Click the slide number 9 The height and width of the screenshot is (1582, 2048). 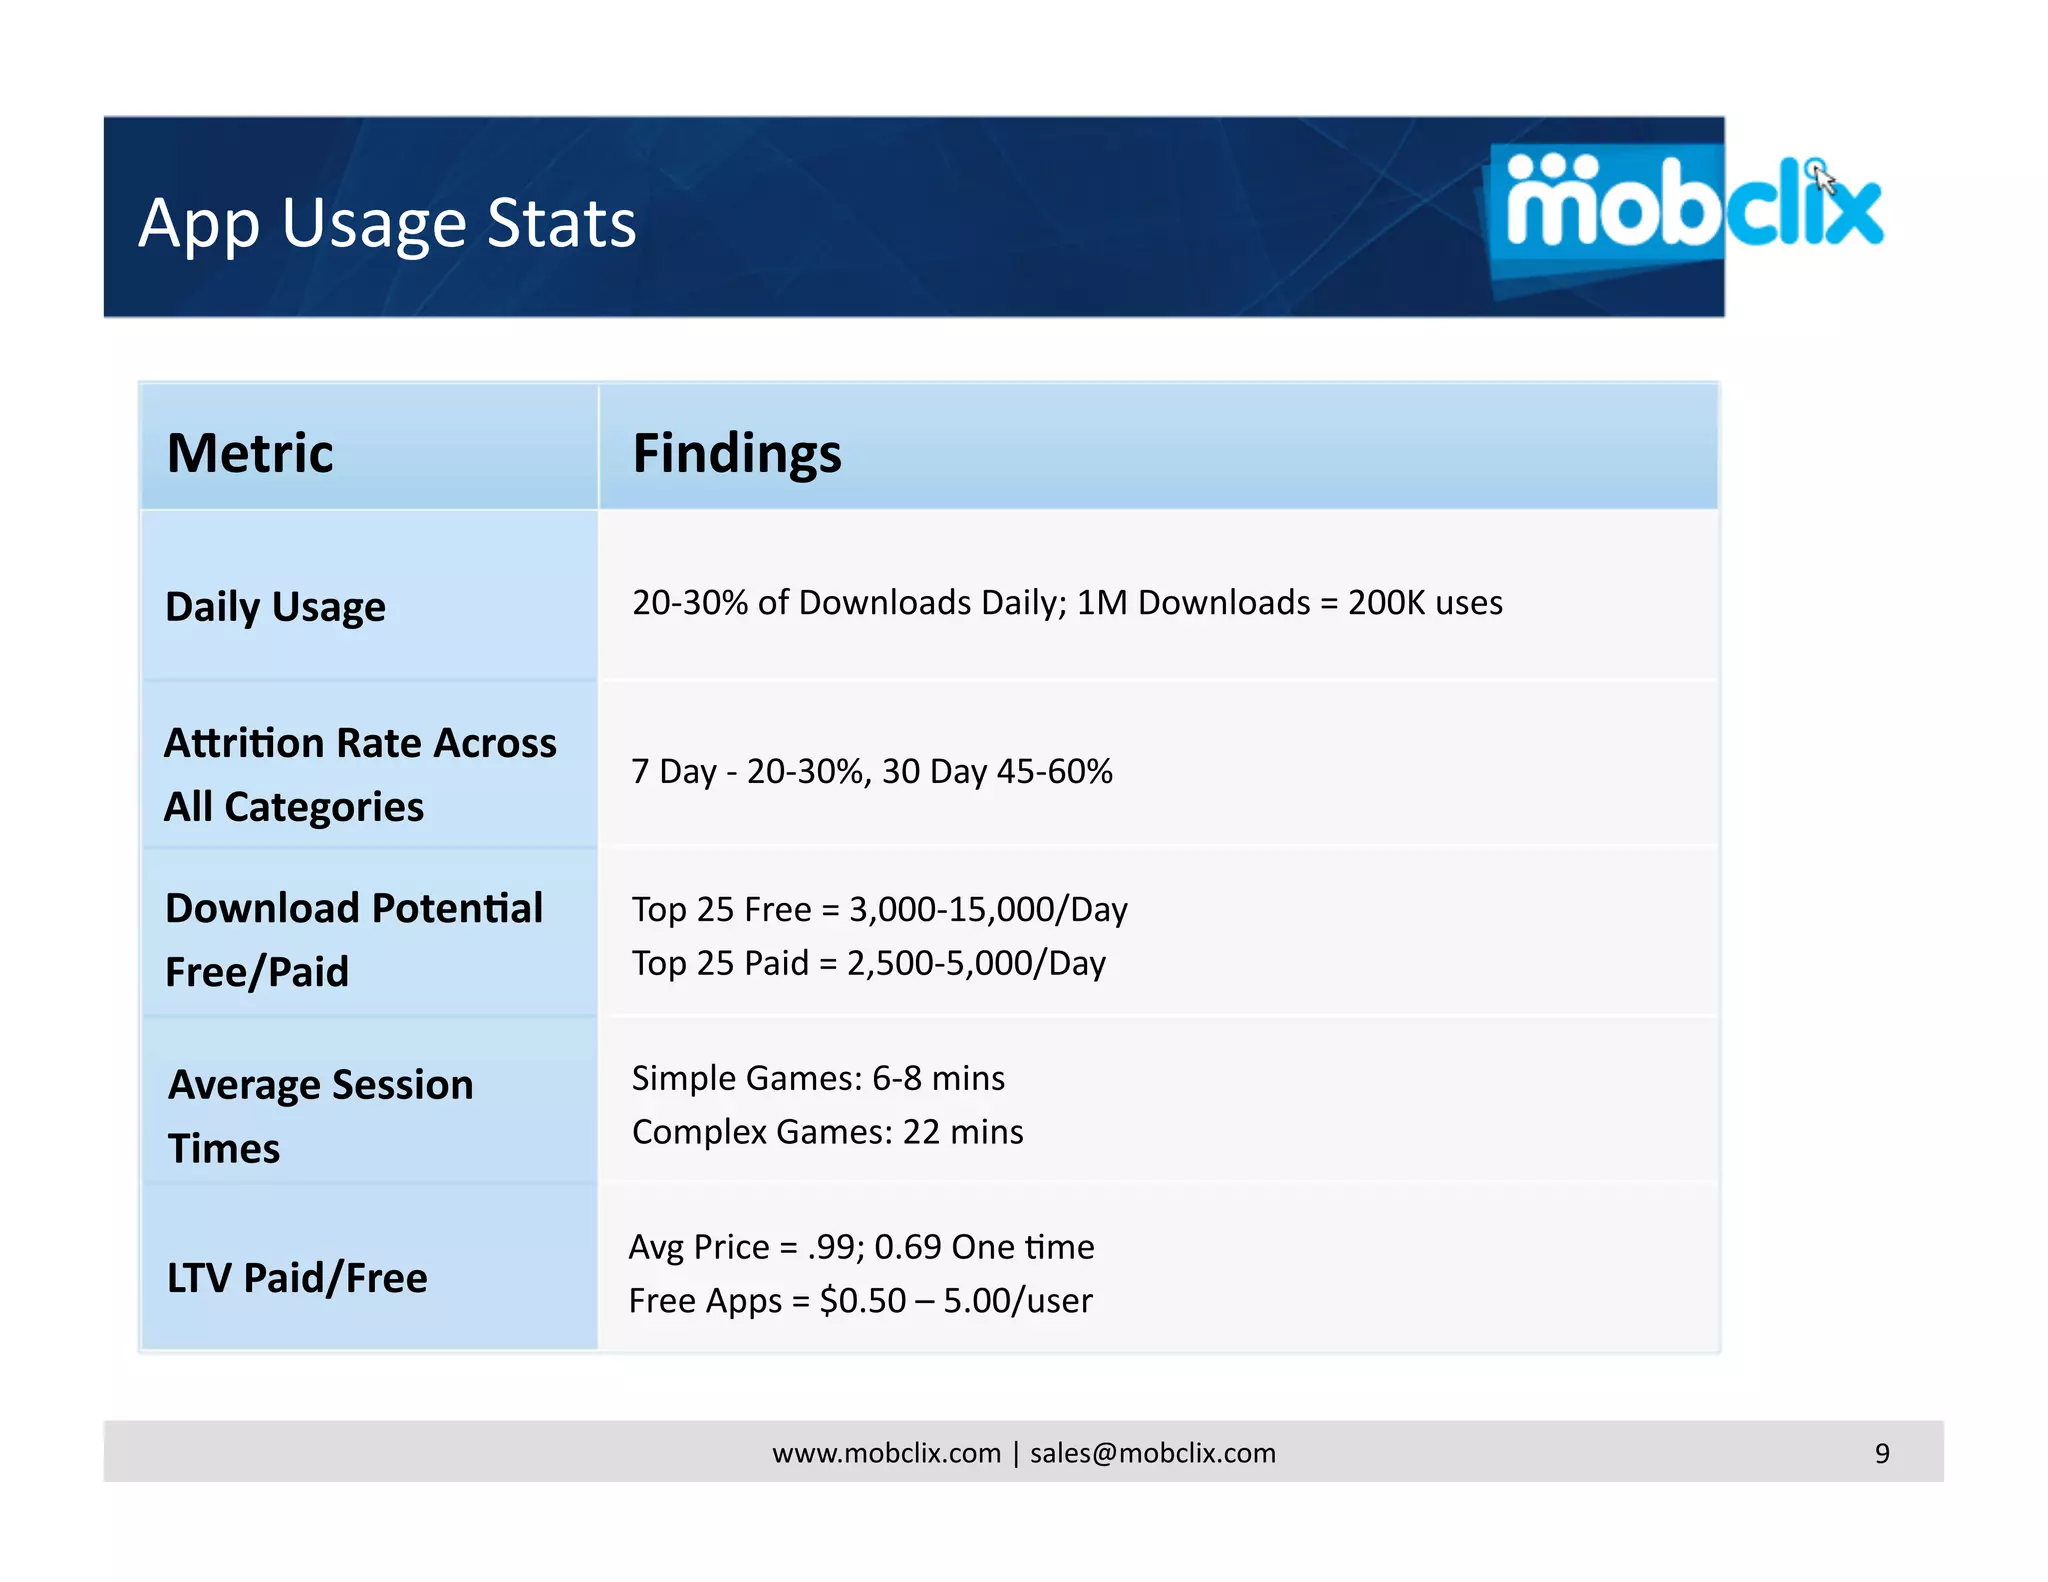[x=1882, y=1453]
